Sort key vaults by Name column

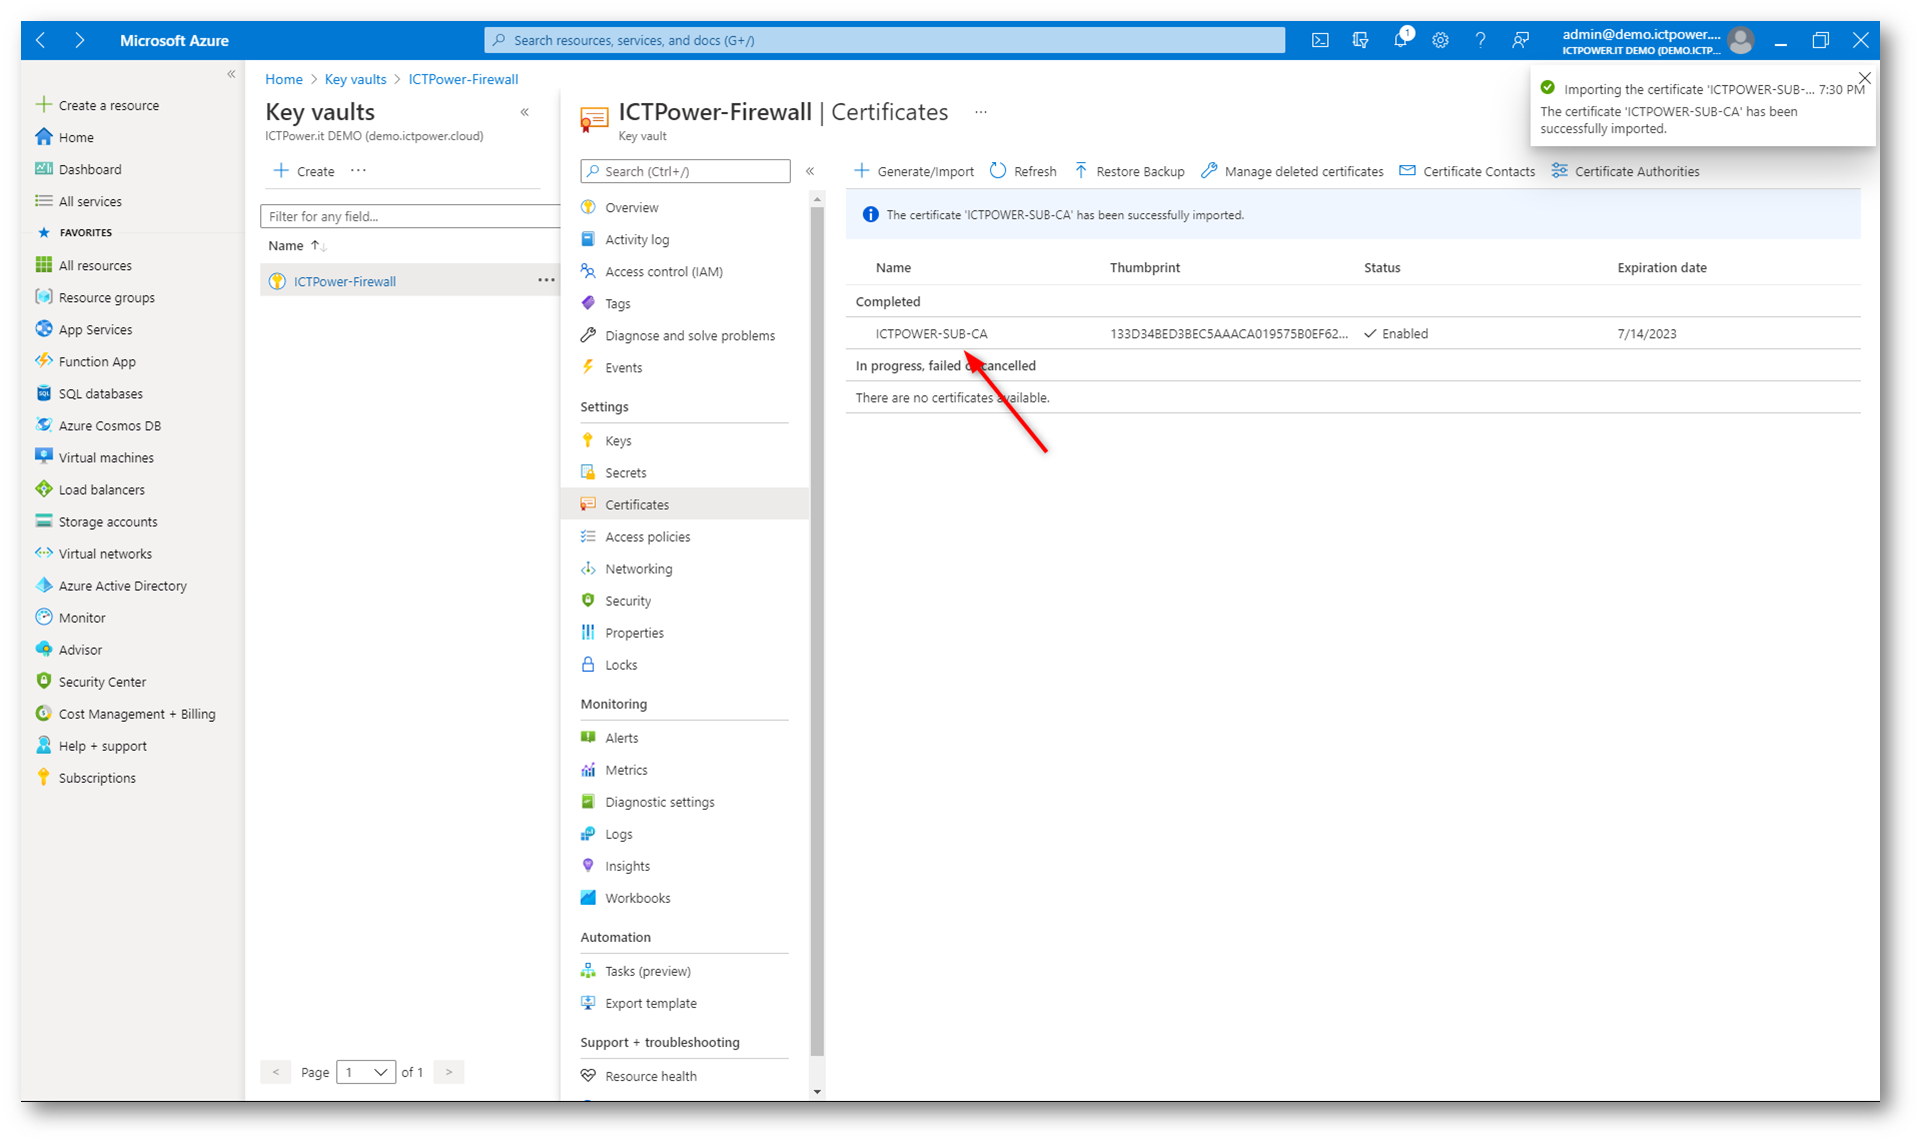click(297, 245)
